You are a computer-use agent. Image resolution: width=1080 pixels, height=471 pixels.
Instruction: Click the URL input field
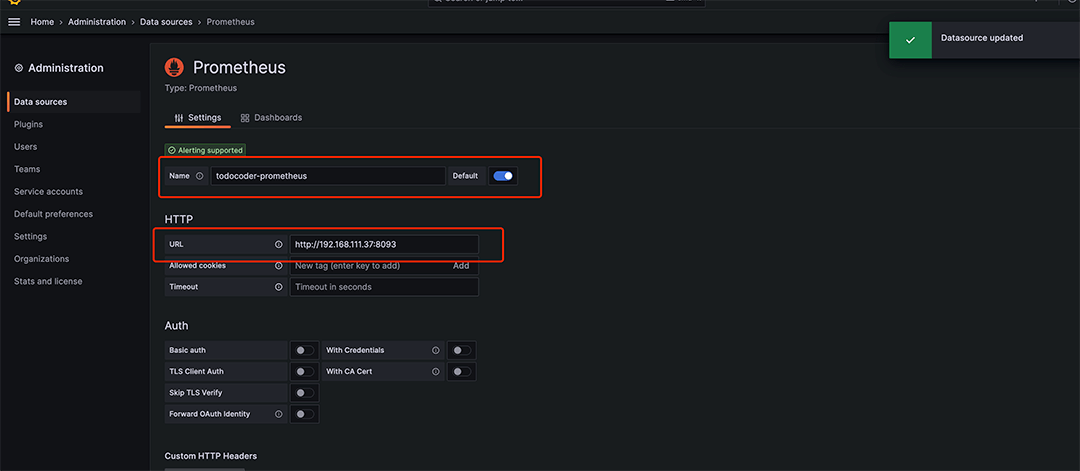coord(384,244)
